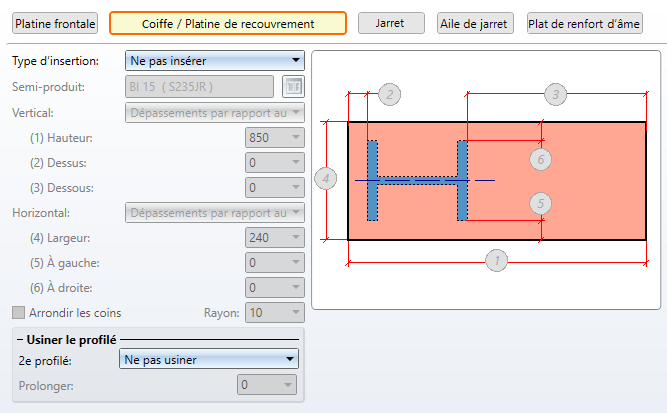Go to the Aile de jarret tab
The height and width of the screenshot is (413, 667).
(476, 23)
